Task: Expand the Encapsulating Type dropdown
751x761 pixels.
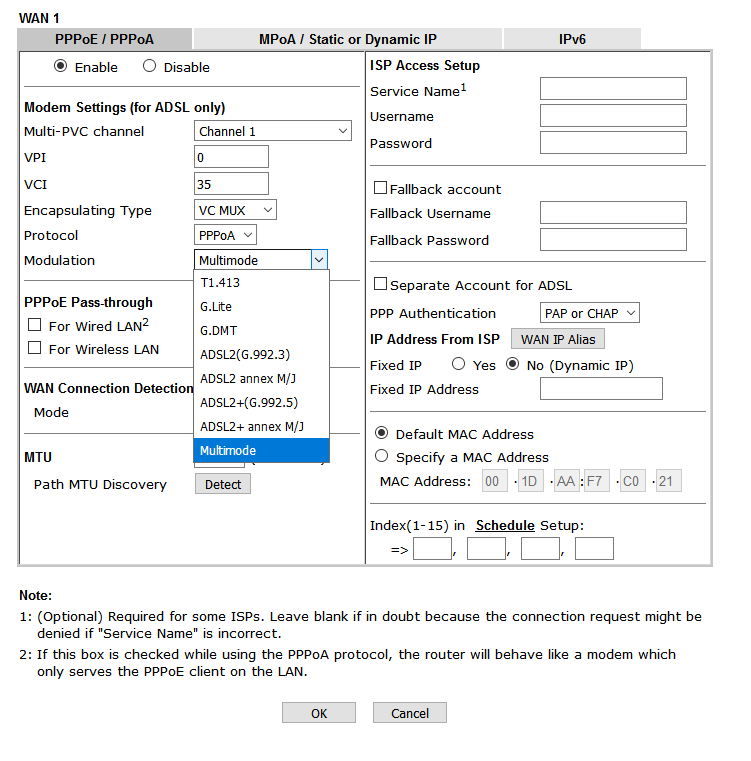Action: (235, 210)
